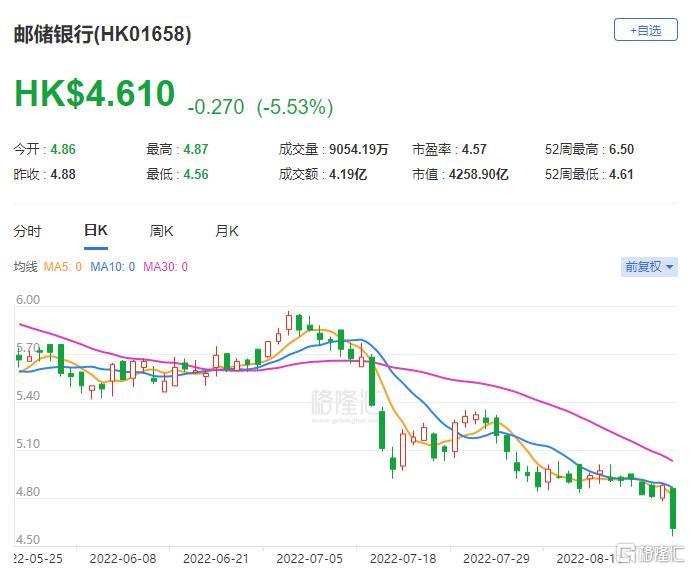The width and height of the screenshot is (691, 570).
Task: Click 最低 value 4.56
Action: click(x=196, y=175)
